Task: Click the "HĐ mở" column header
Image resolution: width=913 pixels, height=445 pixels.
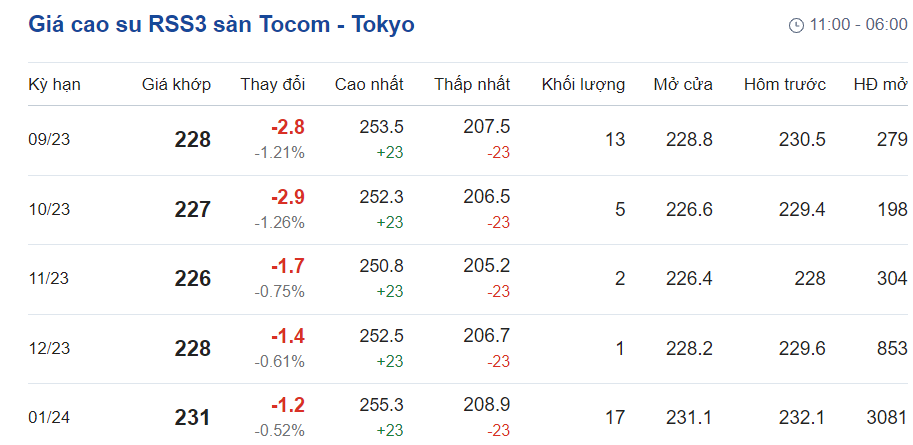Action: pyautogui.click(x=880, y=85)
